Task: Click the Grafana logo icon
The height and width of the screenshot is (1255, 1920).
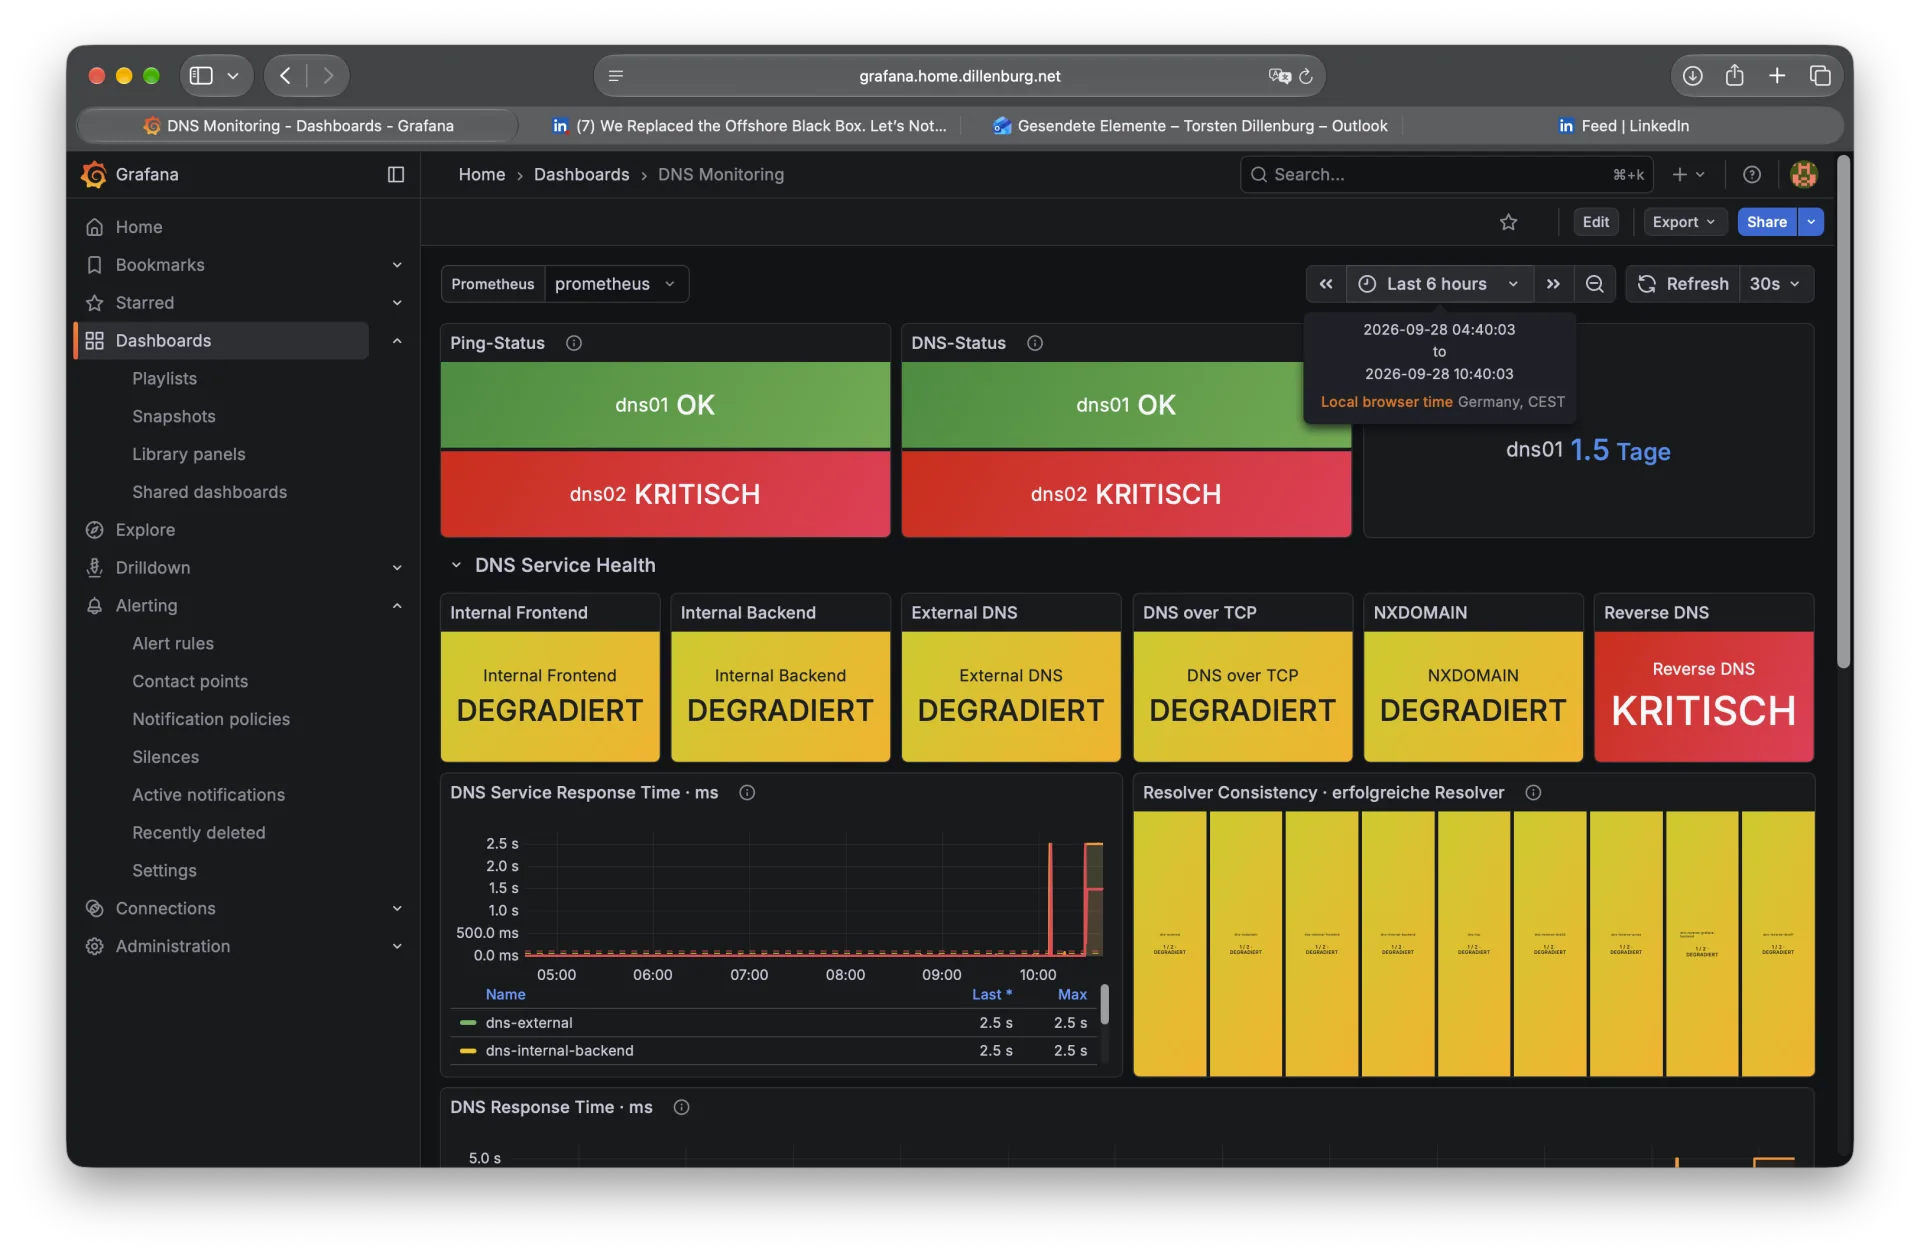Action: click(94, 174)
